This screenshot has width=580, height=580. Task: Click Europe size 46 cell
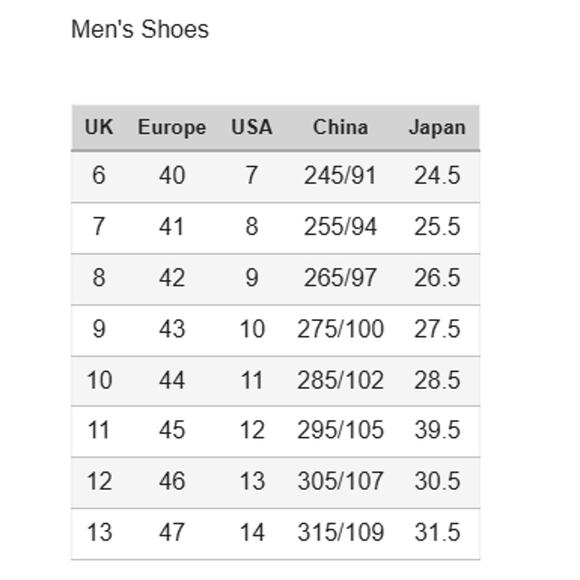click(172, 481)
